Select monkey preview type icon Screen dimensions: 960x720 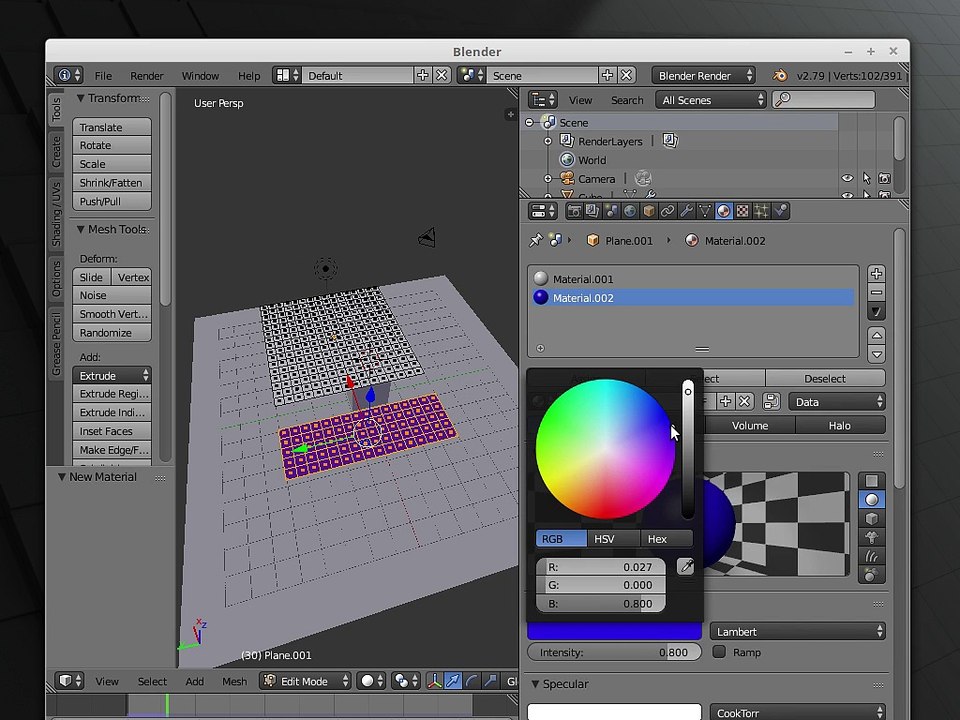click(x=872, y=538)
